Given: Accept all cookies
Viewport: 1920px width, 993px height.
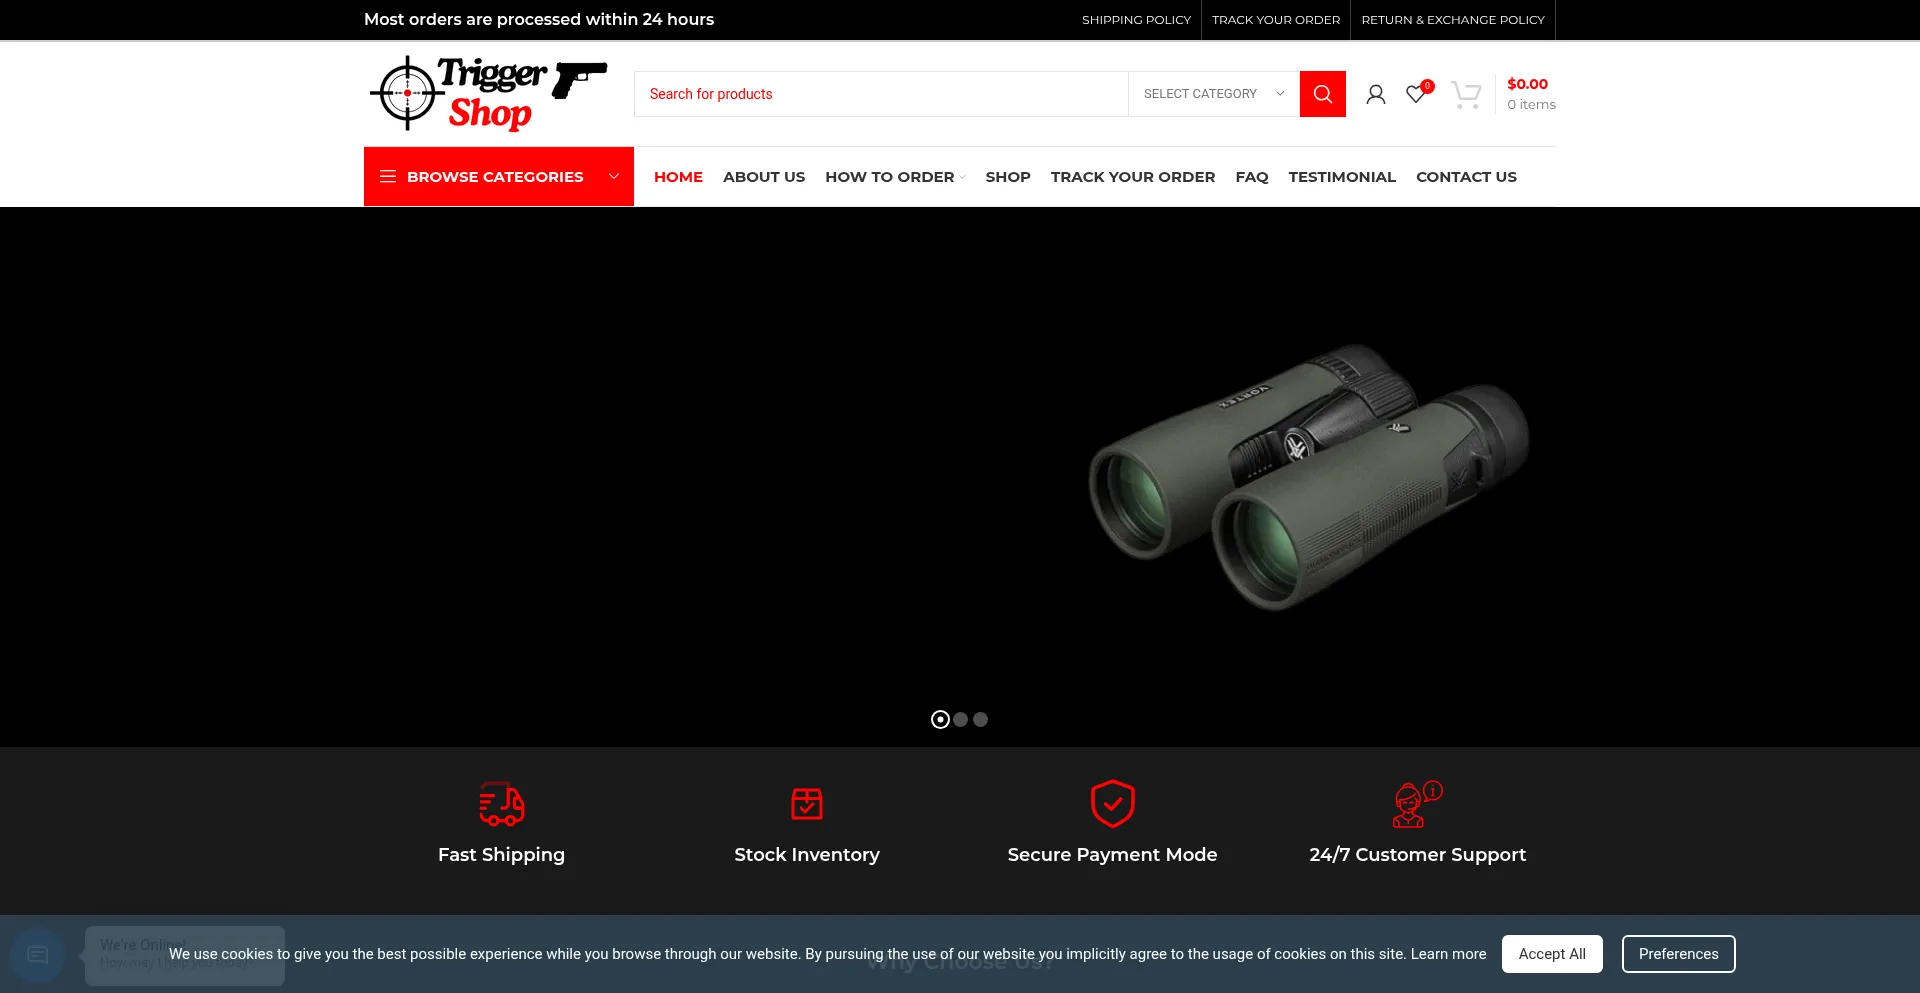Looking at the screenshot, I should (x=1551, y=954).
